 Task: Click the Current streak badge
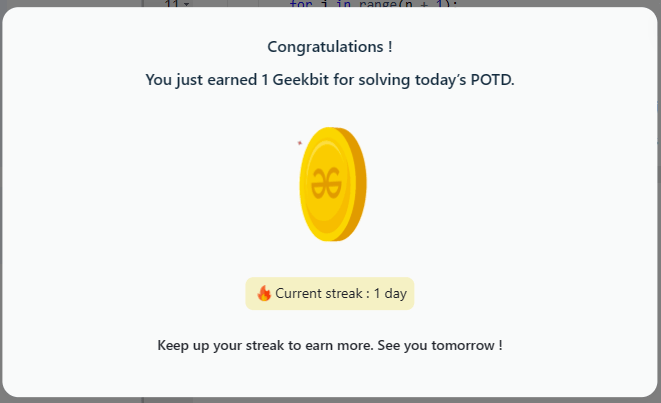click(330, 293)
